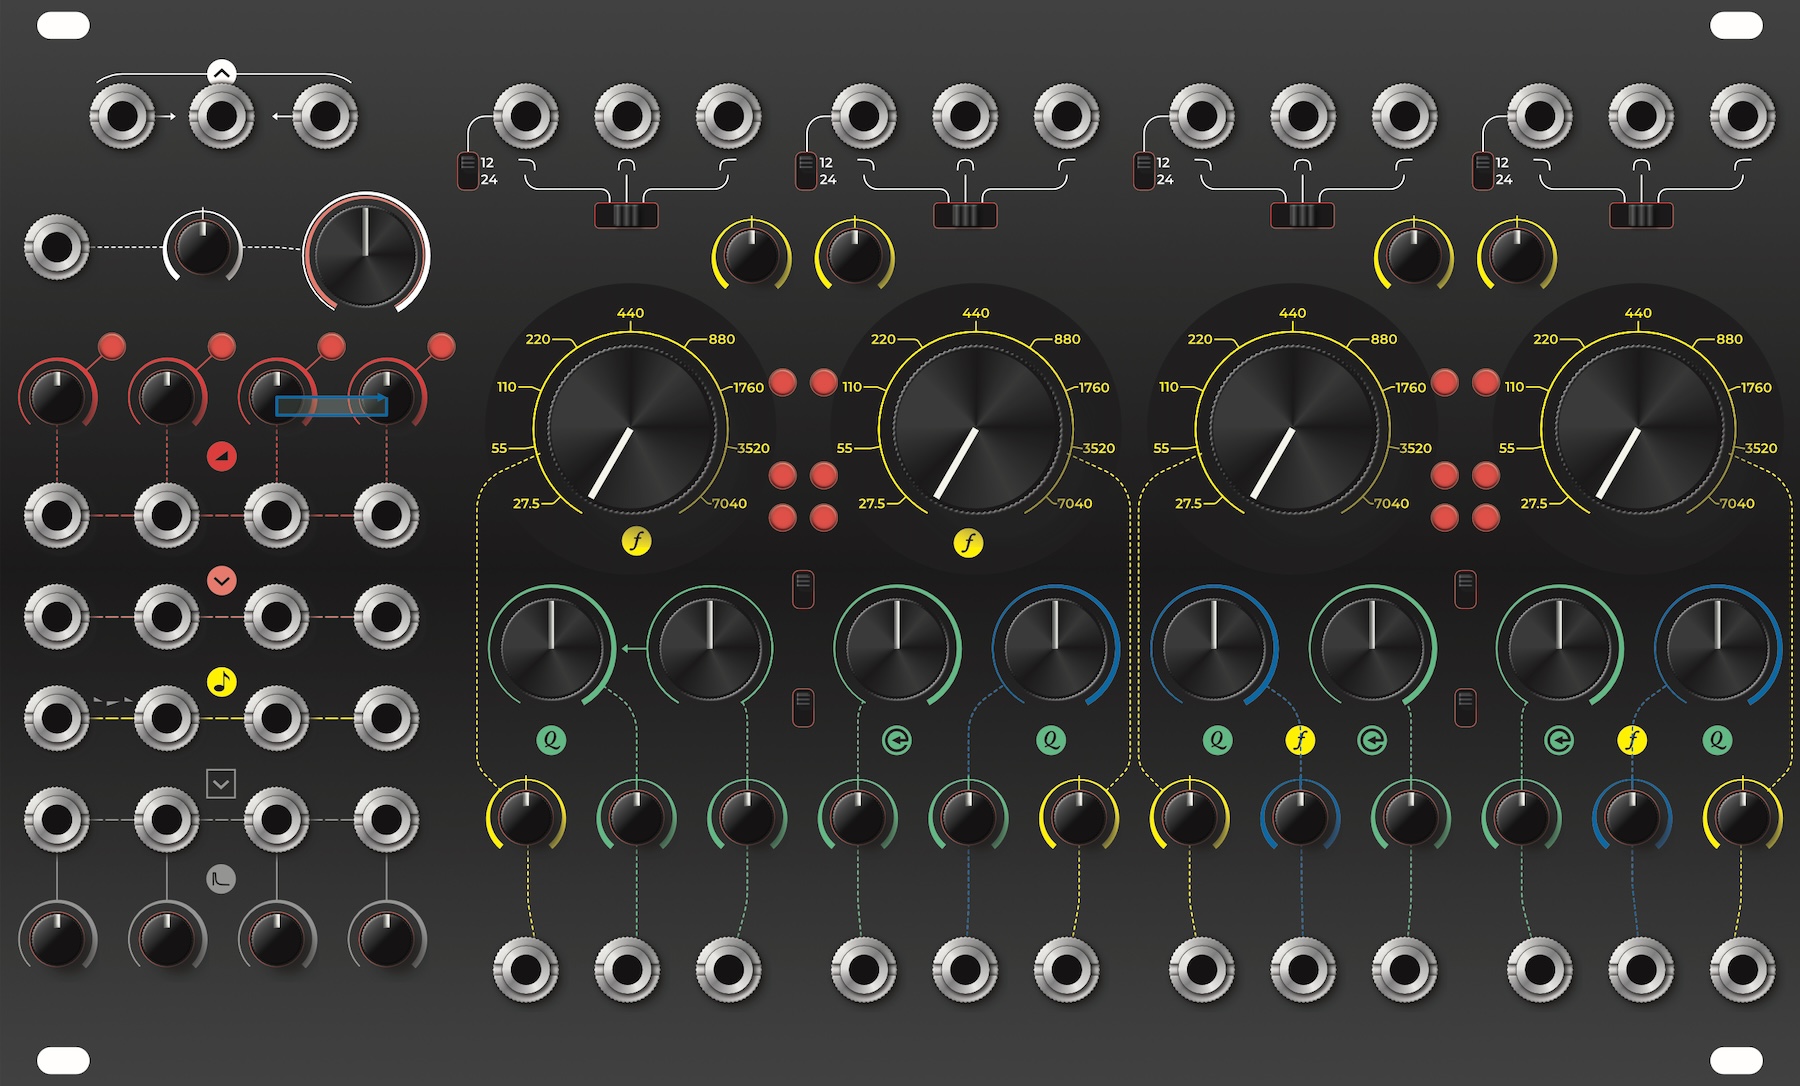The height and width of the screenshot is (1086, 1800).
Task: Click the salmon down-chevron circle icon
Action: click(222, 581)
